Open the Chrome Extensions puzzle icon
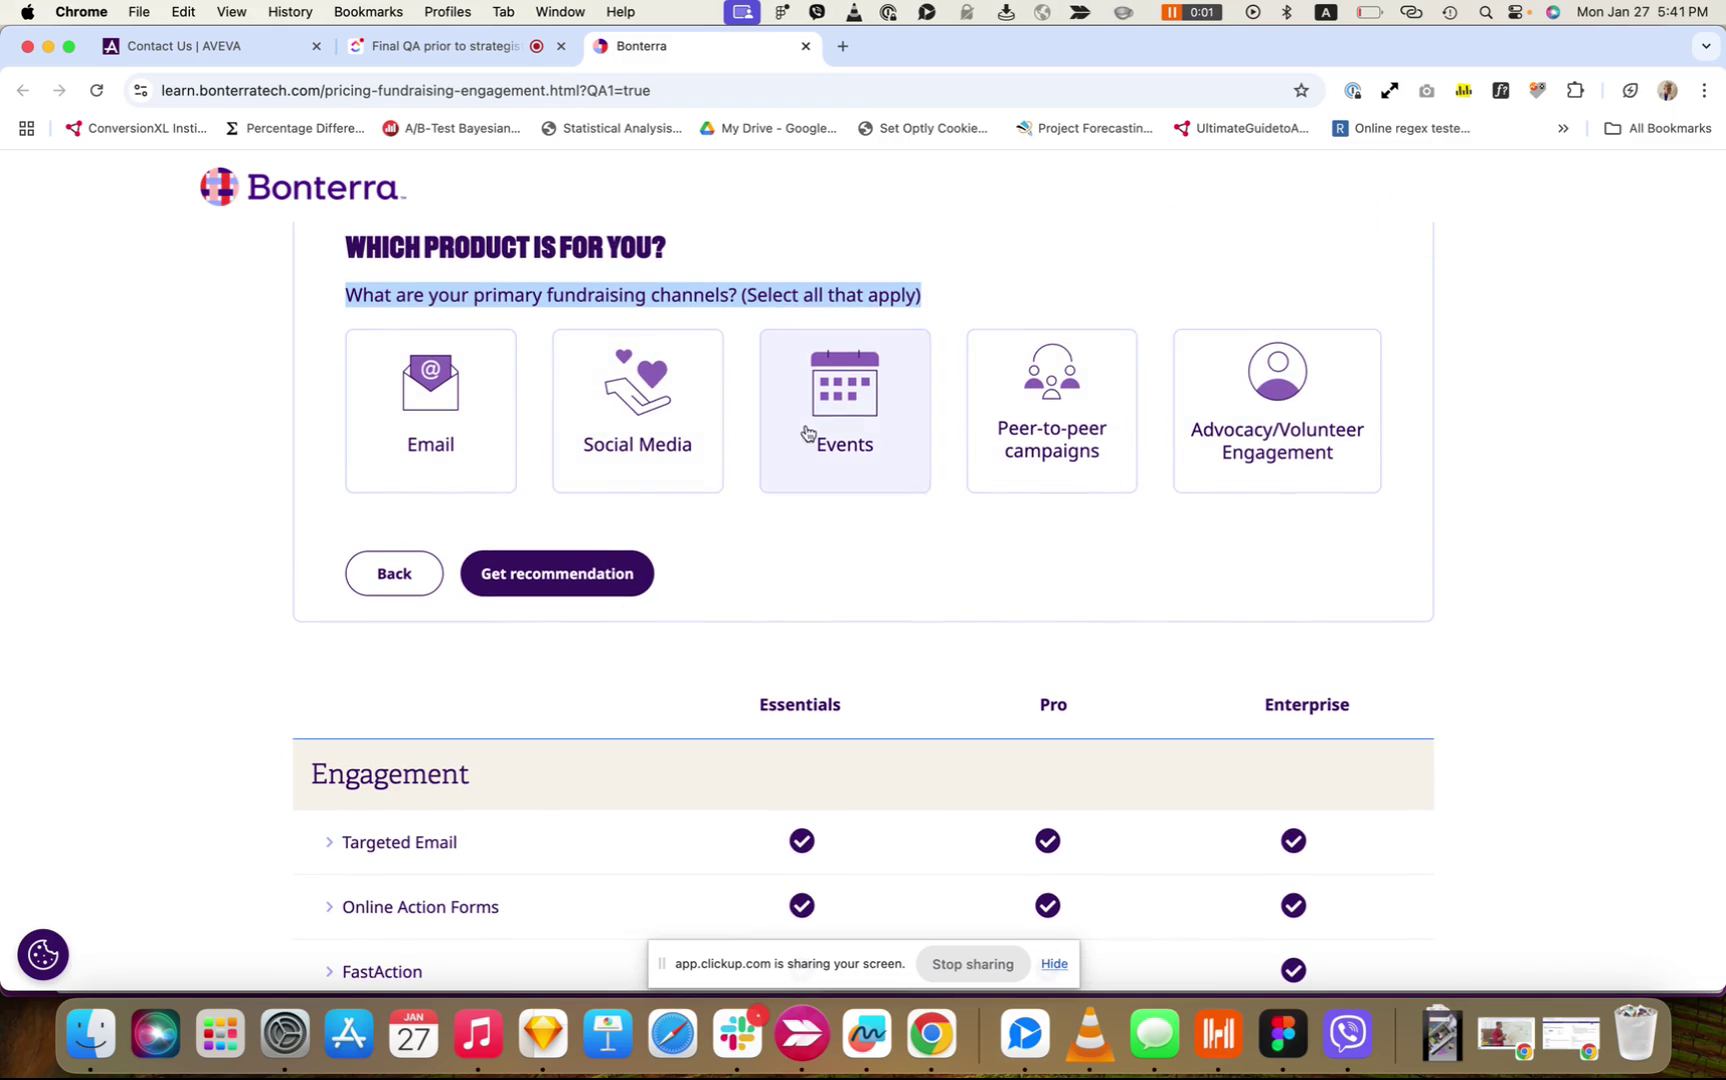 (x=1576, y=90)
